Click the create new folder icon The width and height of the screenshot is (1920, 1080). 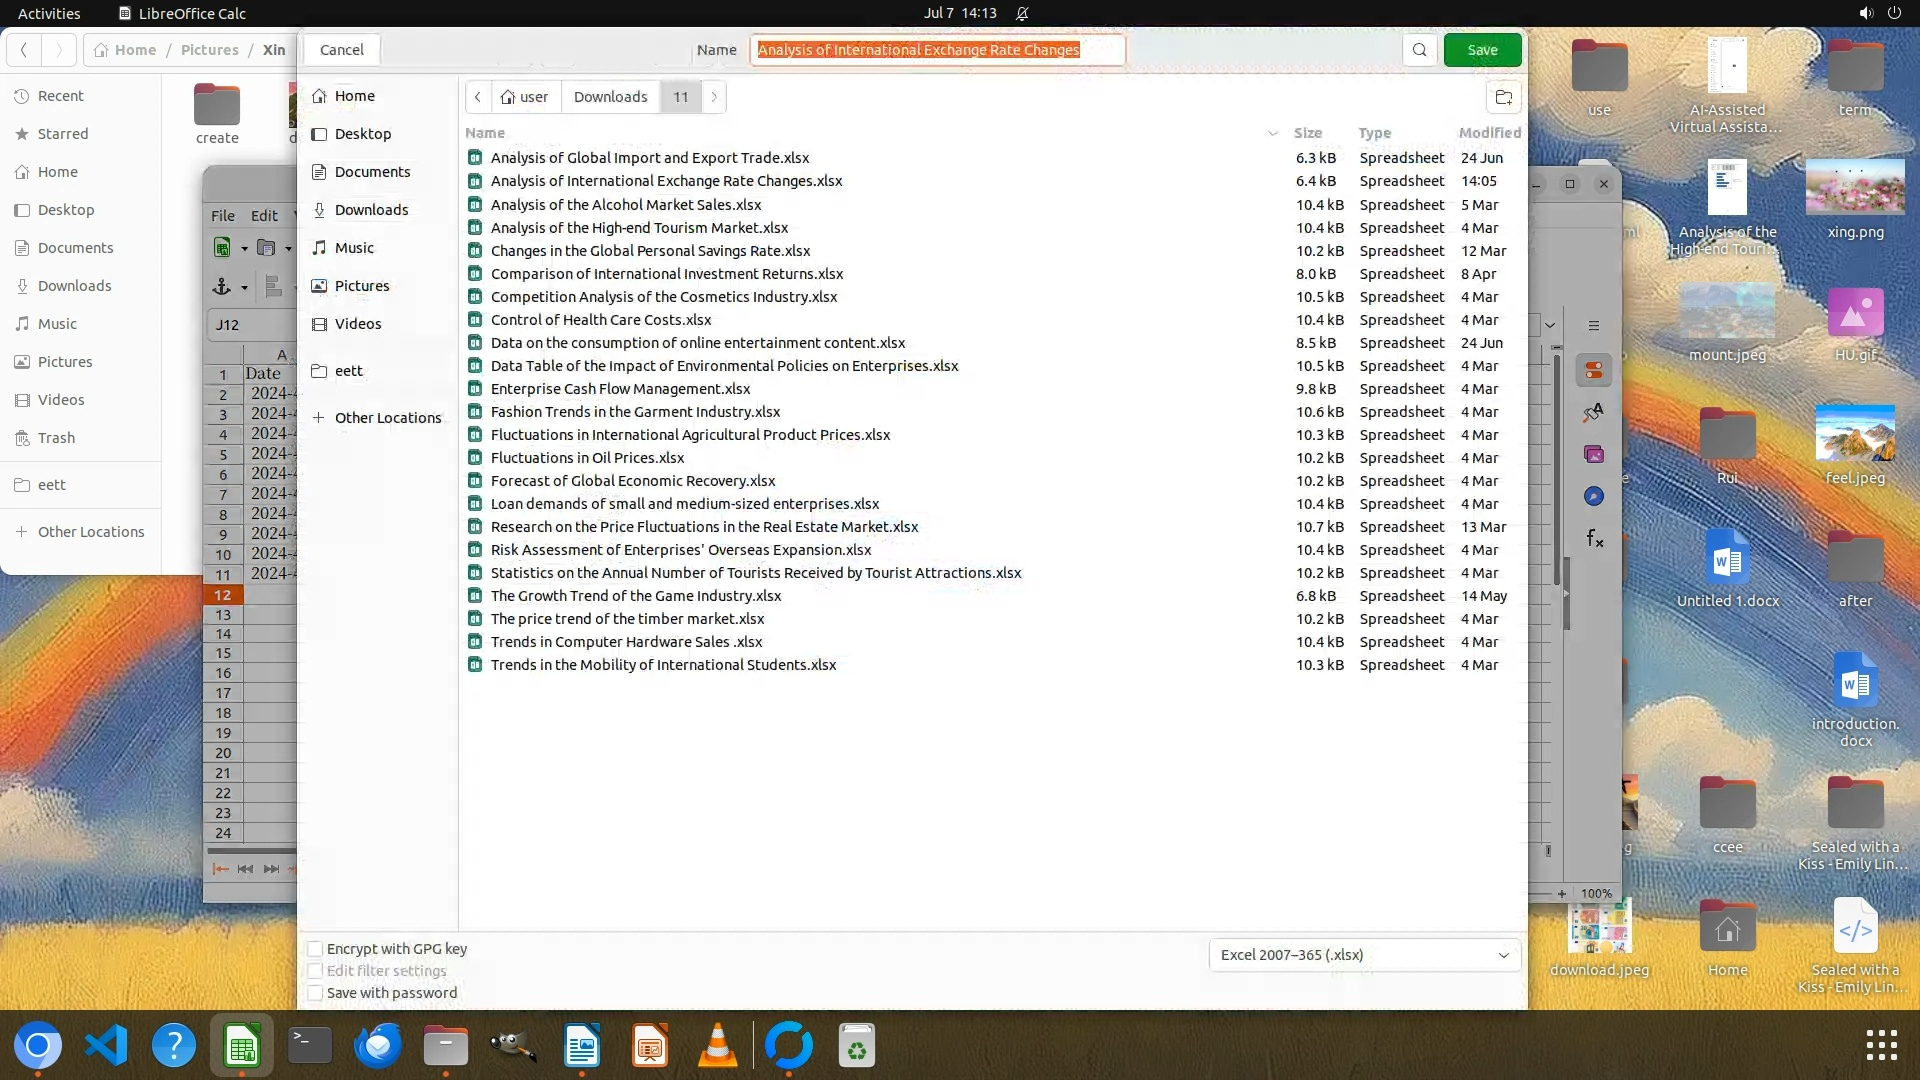pos(1503,97)
